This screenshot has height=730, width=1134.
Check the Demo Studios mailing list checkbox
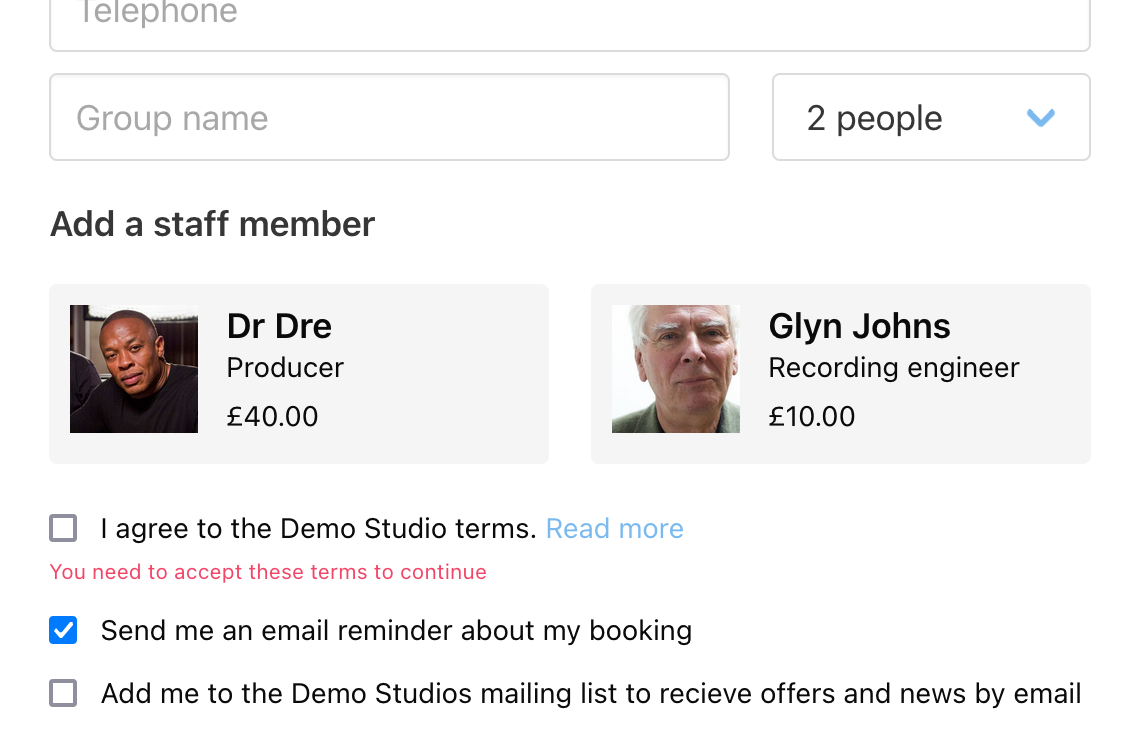pyautogui.click(x=63, y=692)
